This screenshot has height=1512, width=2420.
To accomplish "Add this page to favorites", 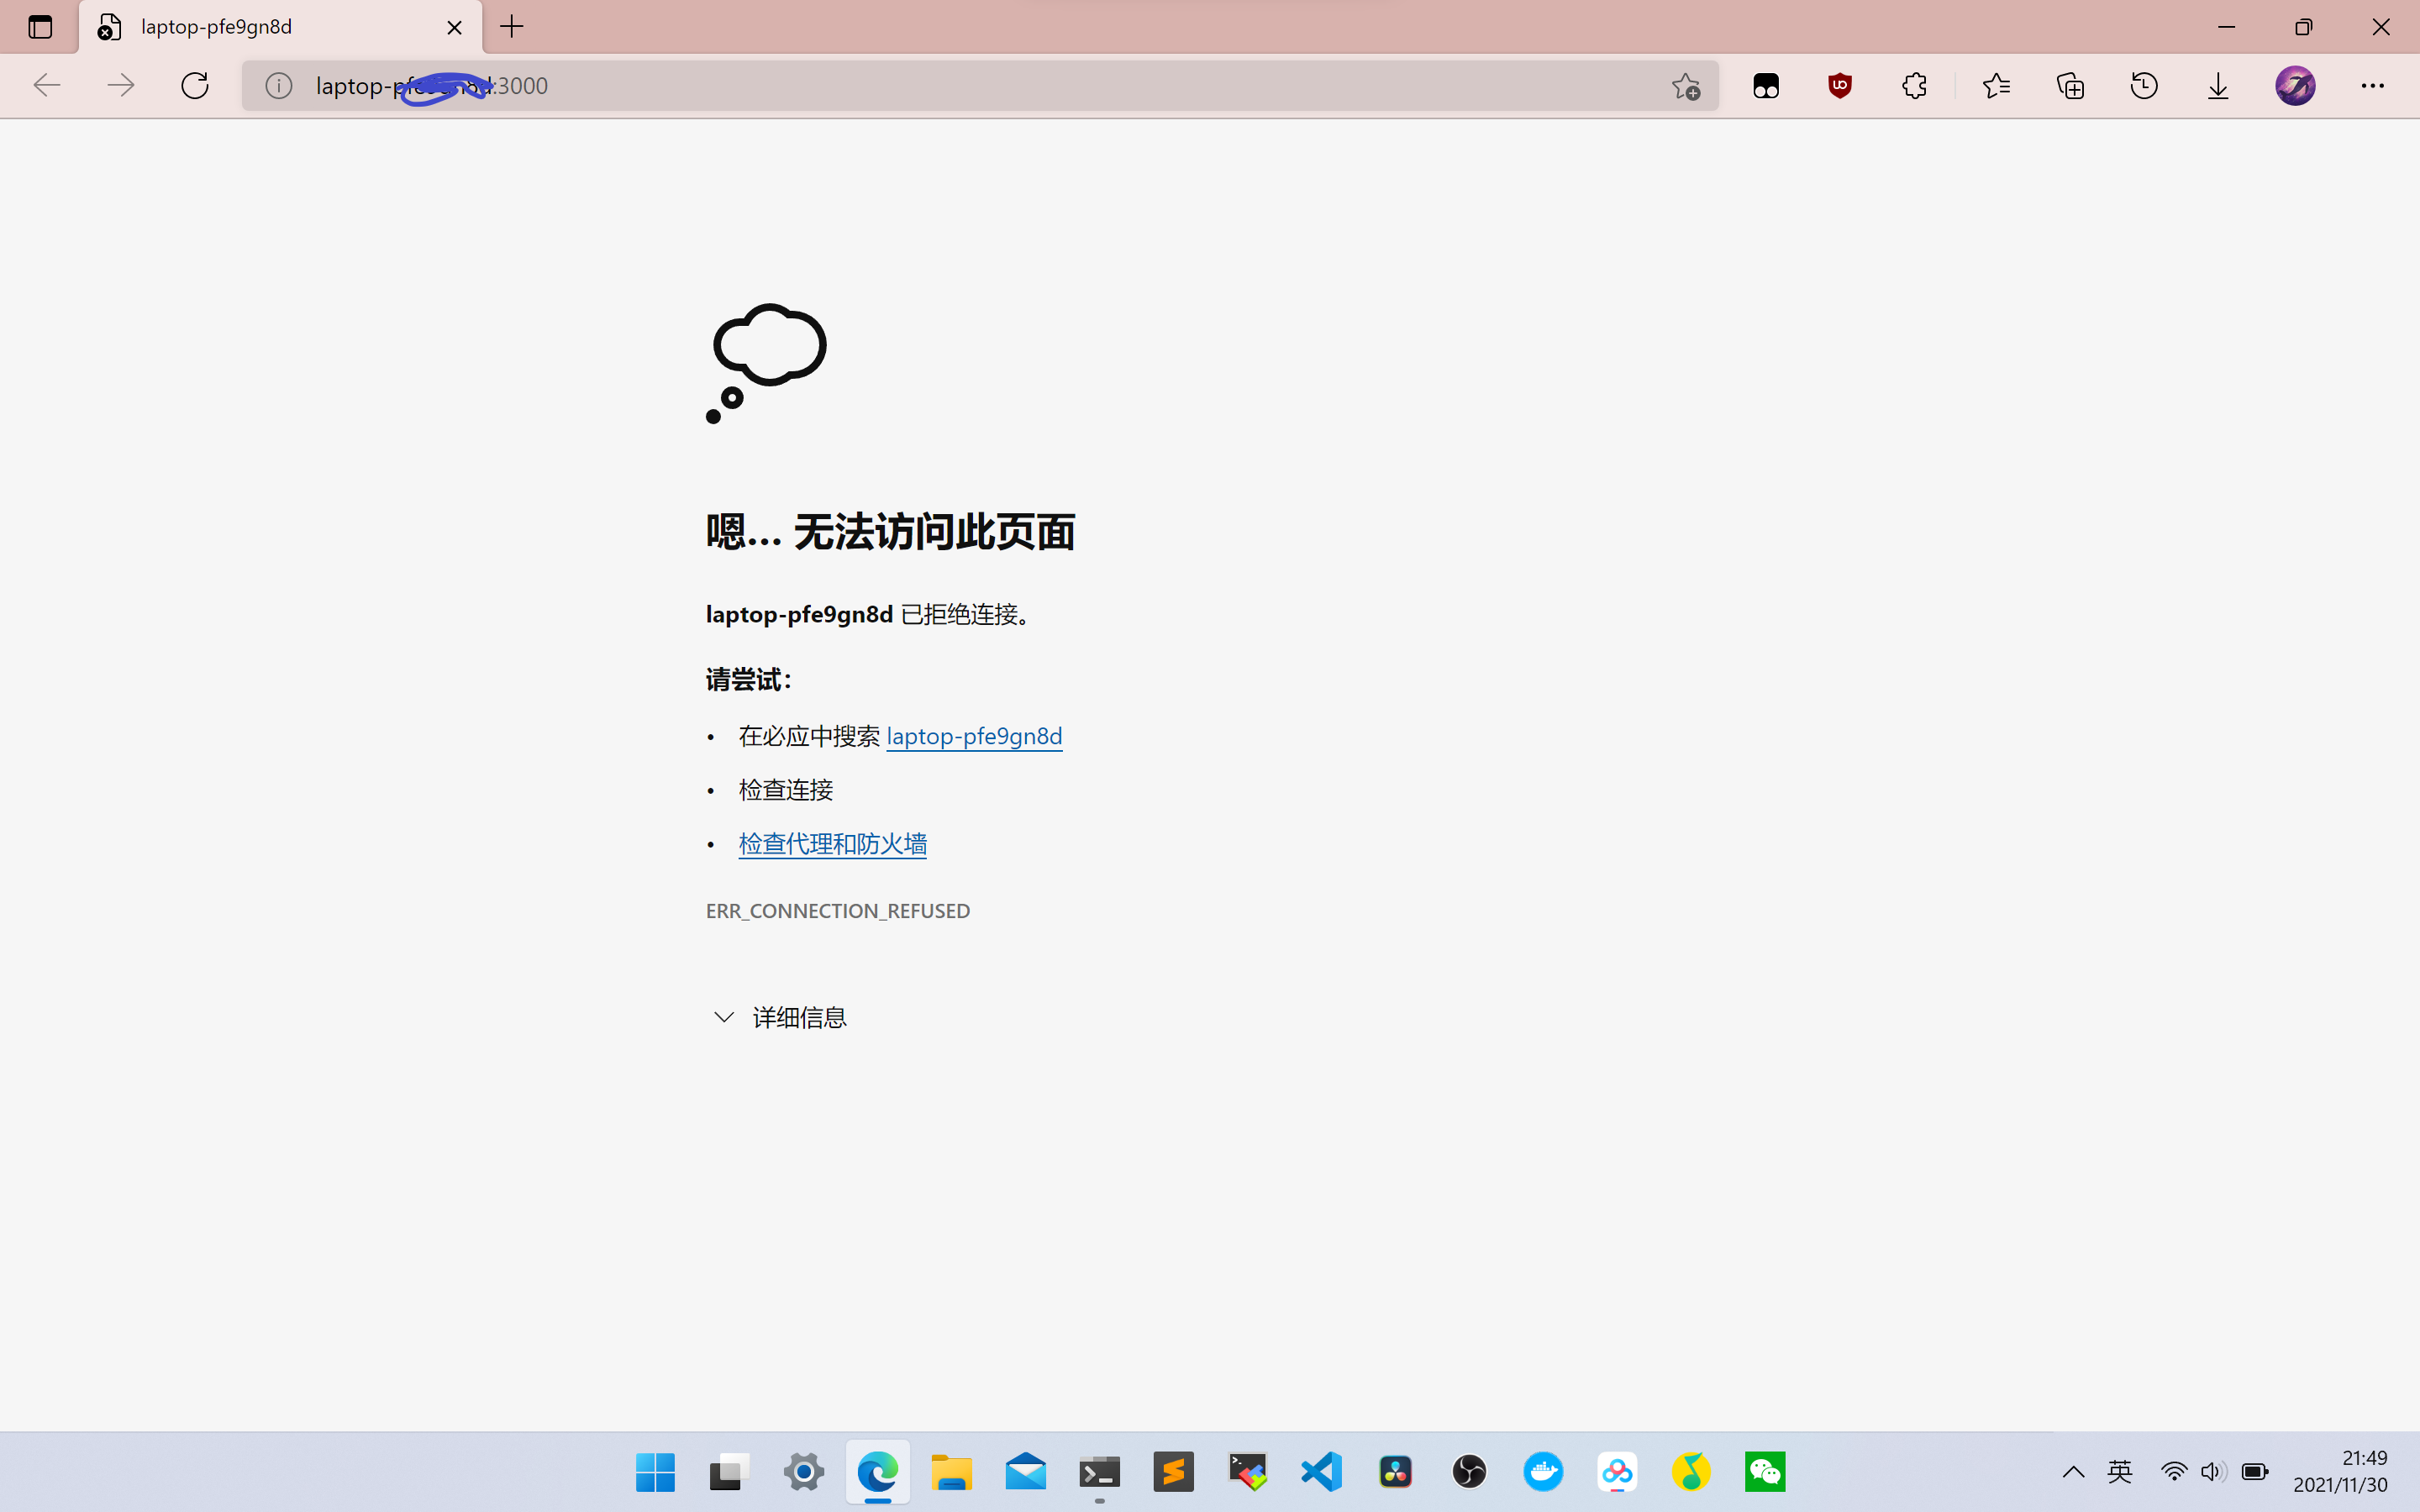I will point(1686,86).
